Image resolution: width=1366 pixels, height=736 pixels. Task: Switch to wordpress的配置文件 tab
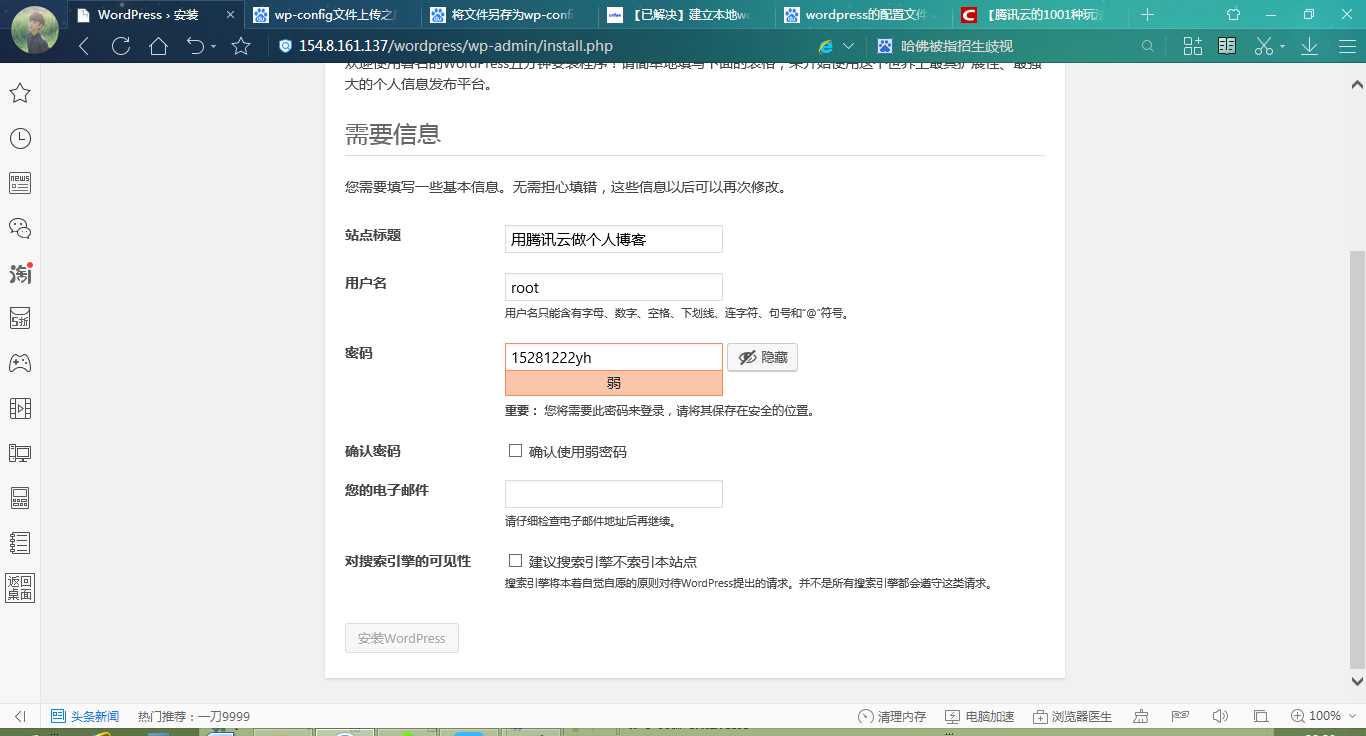(864, 15)
